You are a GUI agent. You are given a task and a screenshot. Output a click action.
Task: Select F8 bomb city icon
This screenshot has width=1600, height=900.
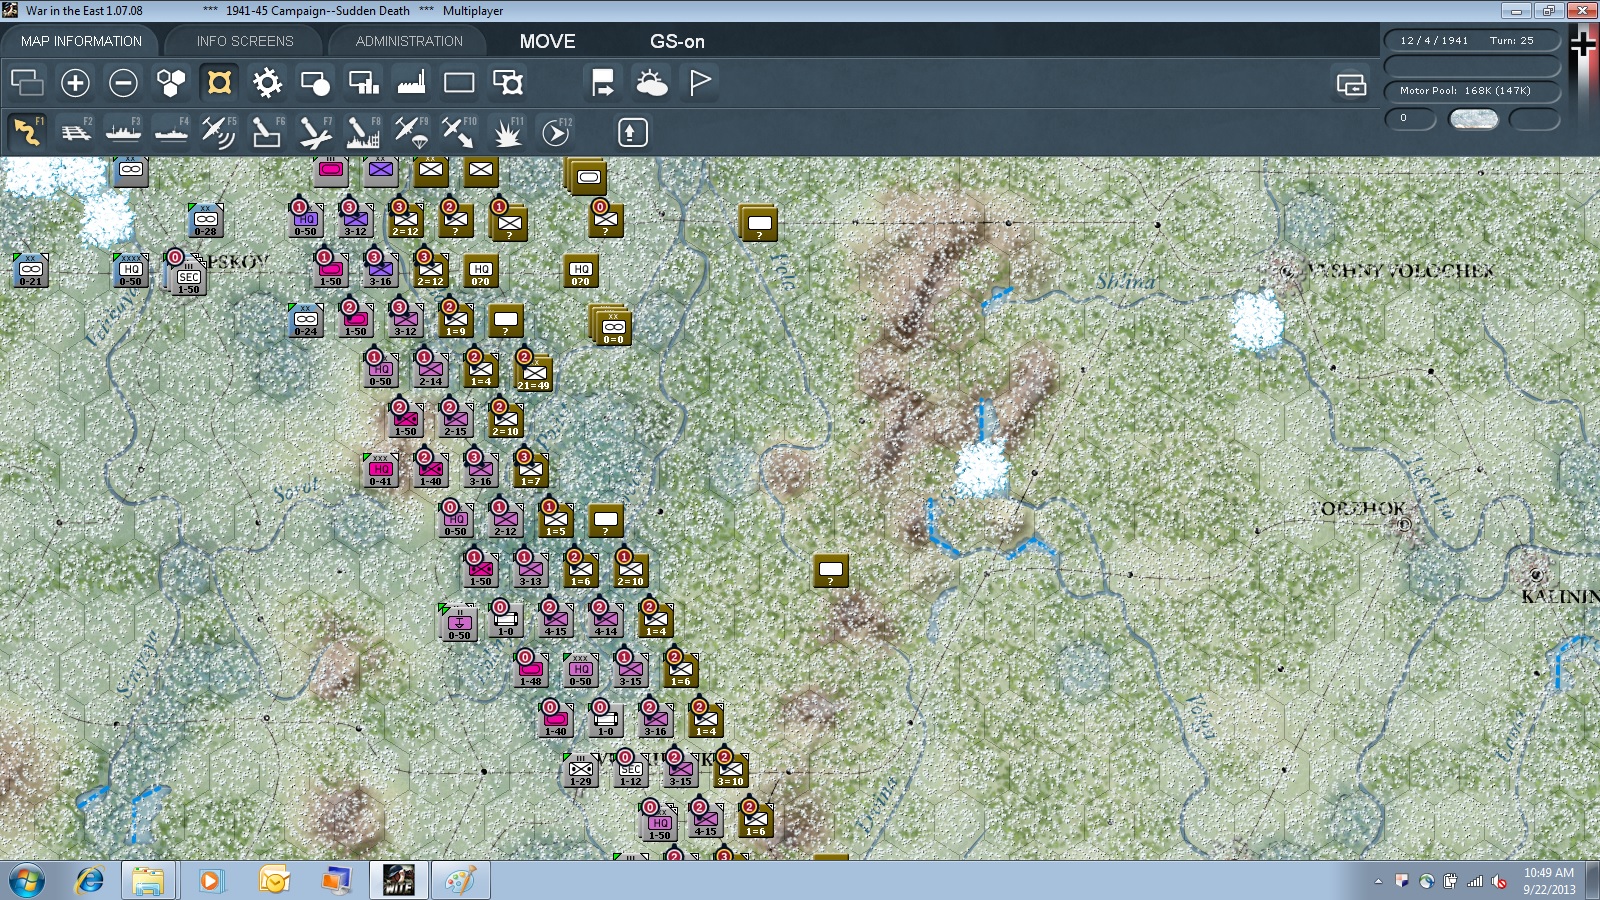point(363,132)
